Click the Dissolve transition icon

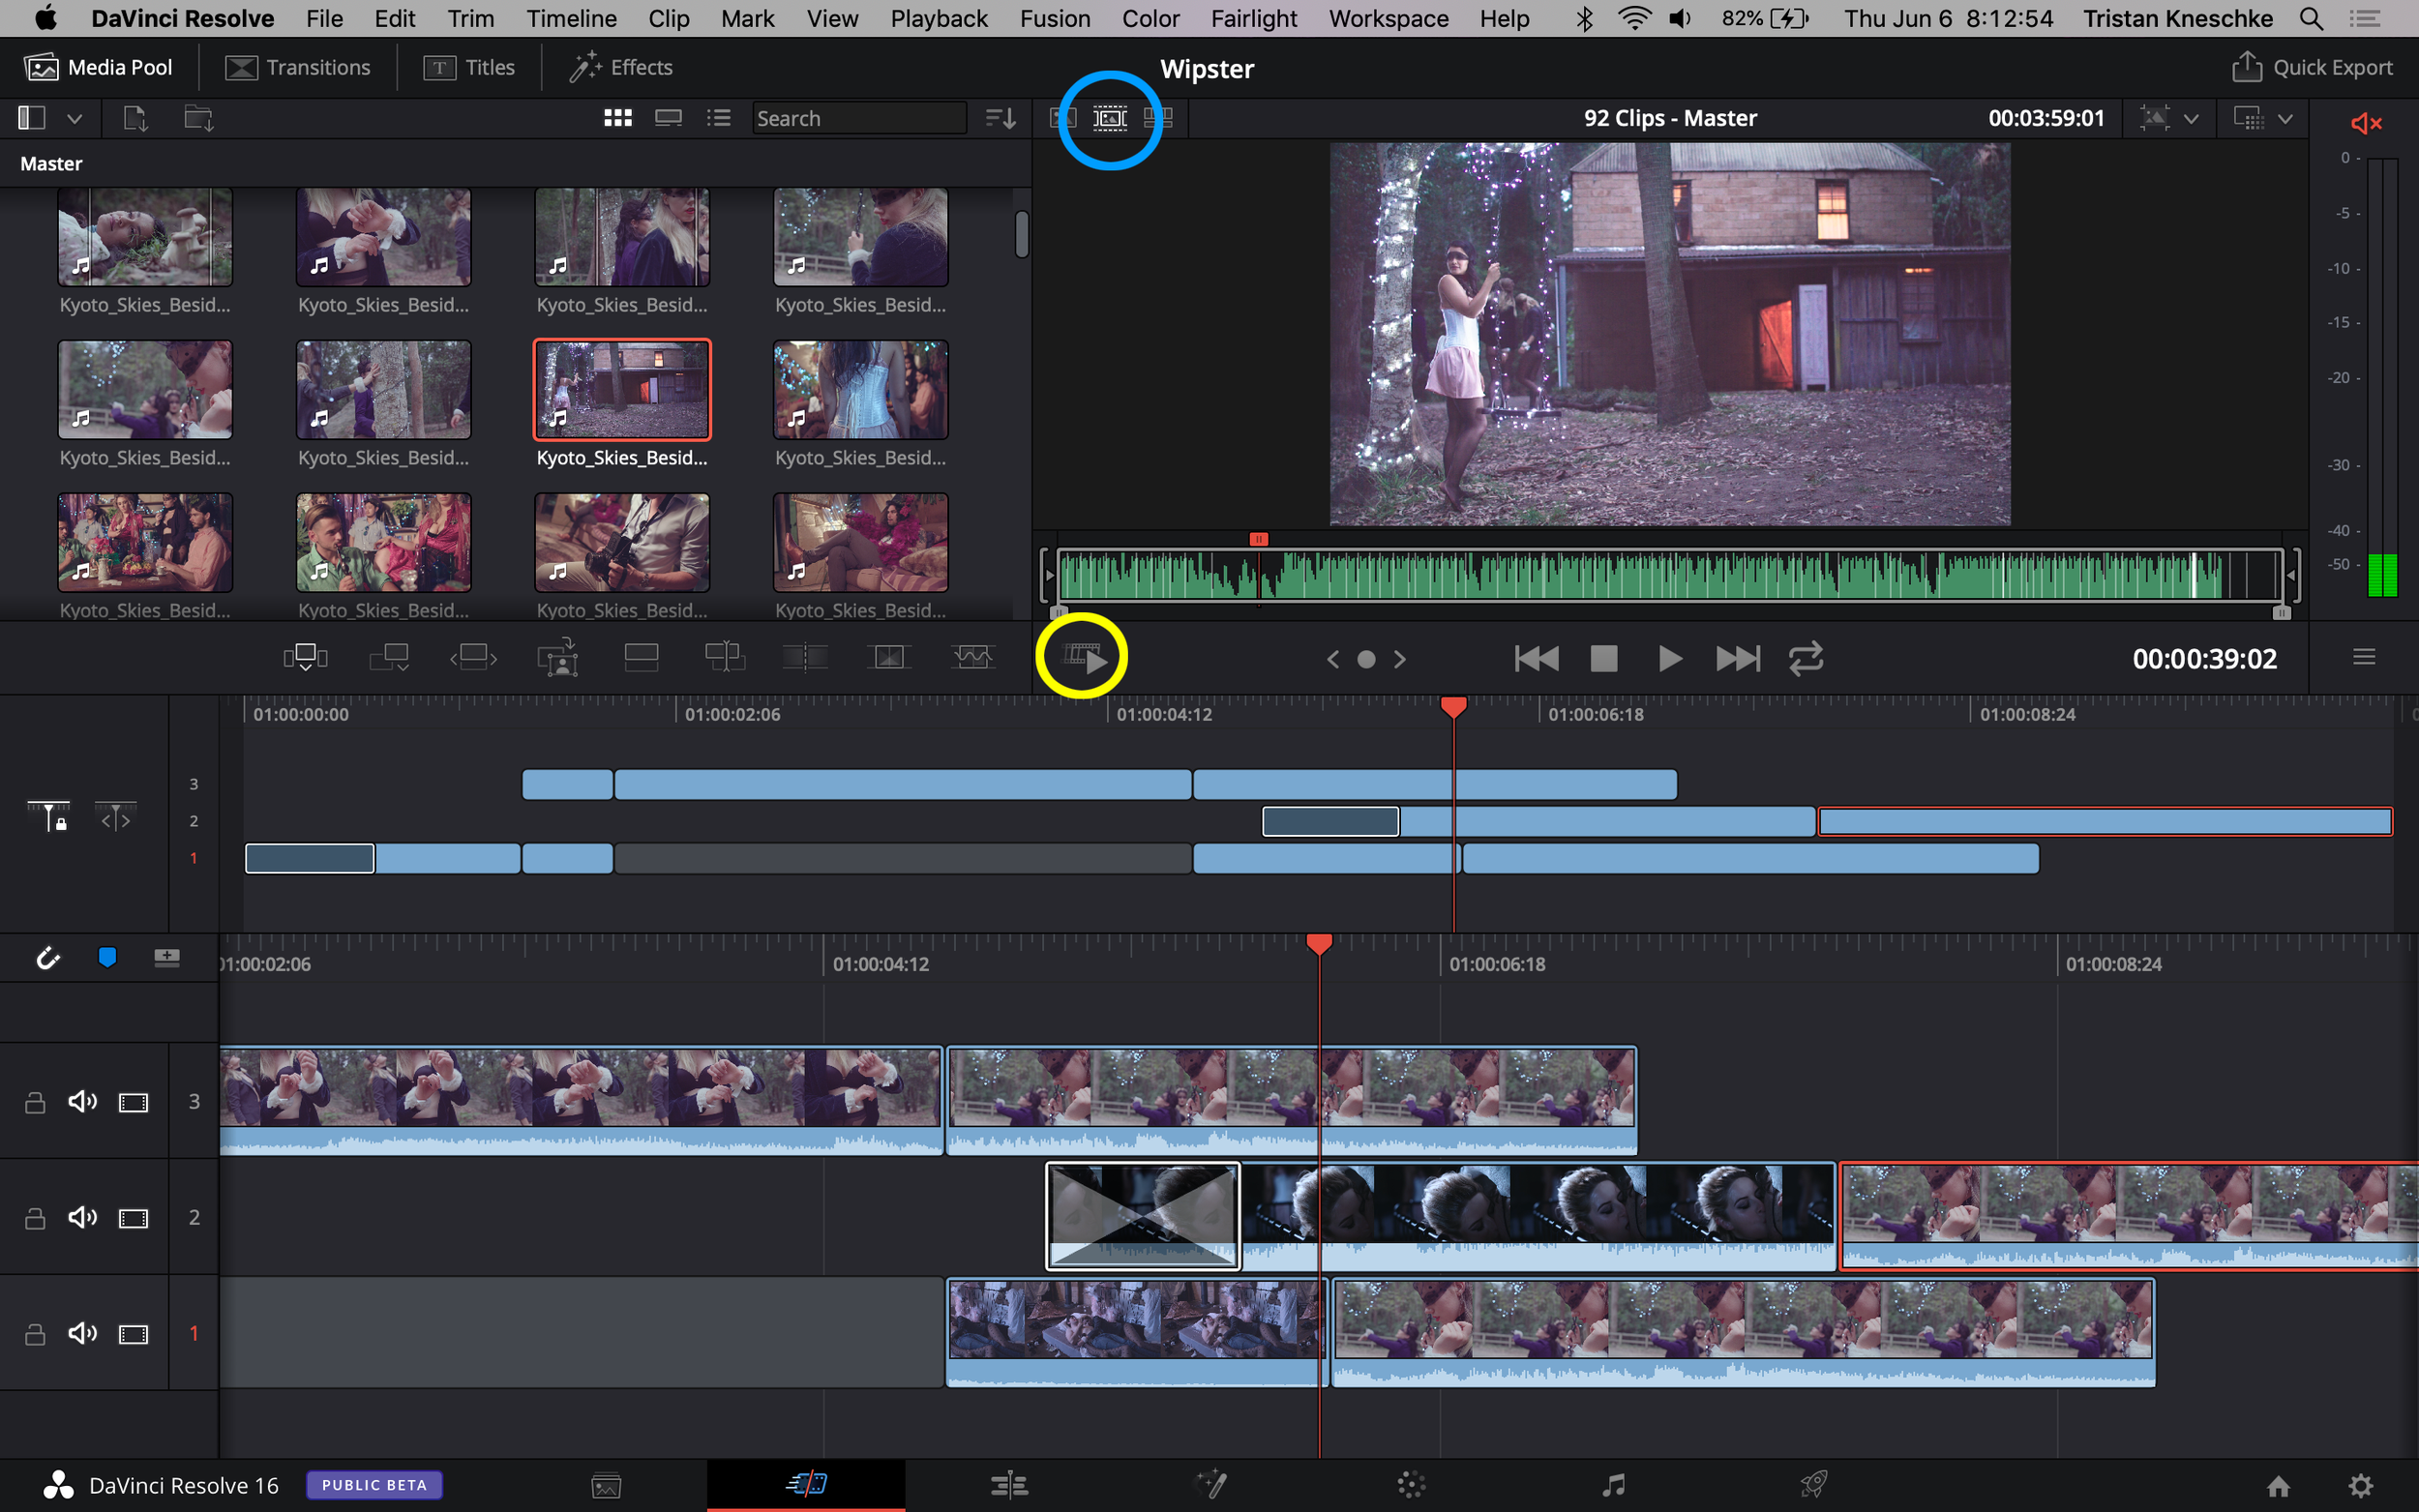(889, 657)
